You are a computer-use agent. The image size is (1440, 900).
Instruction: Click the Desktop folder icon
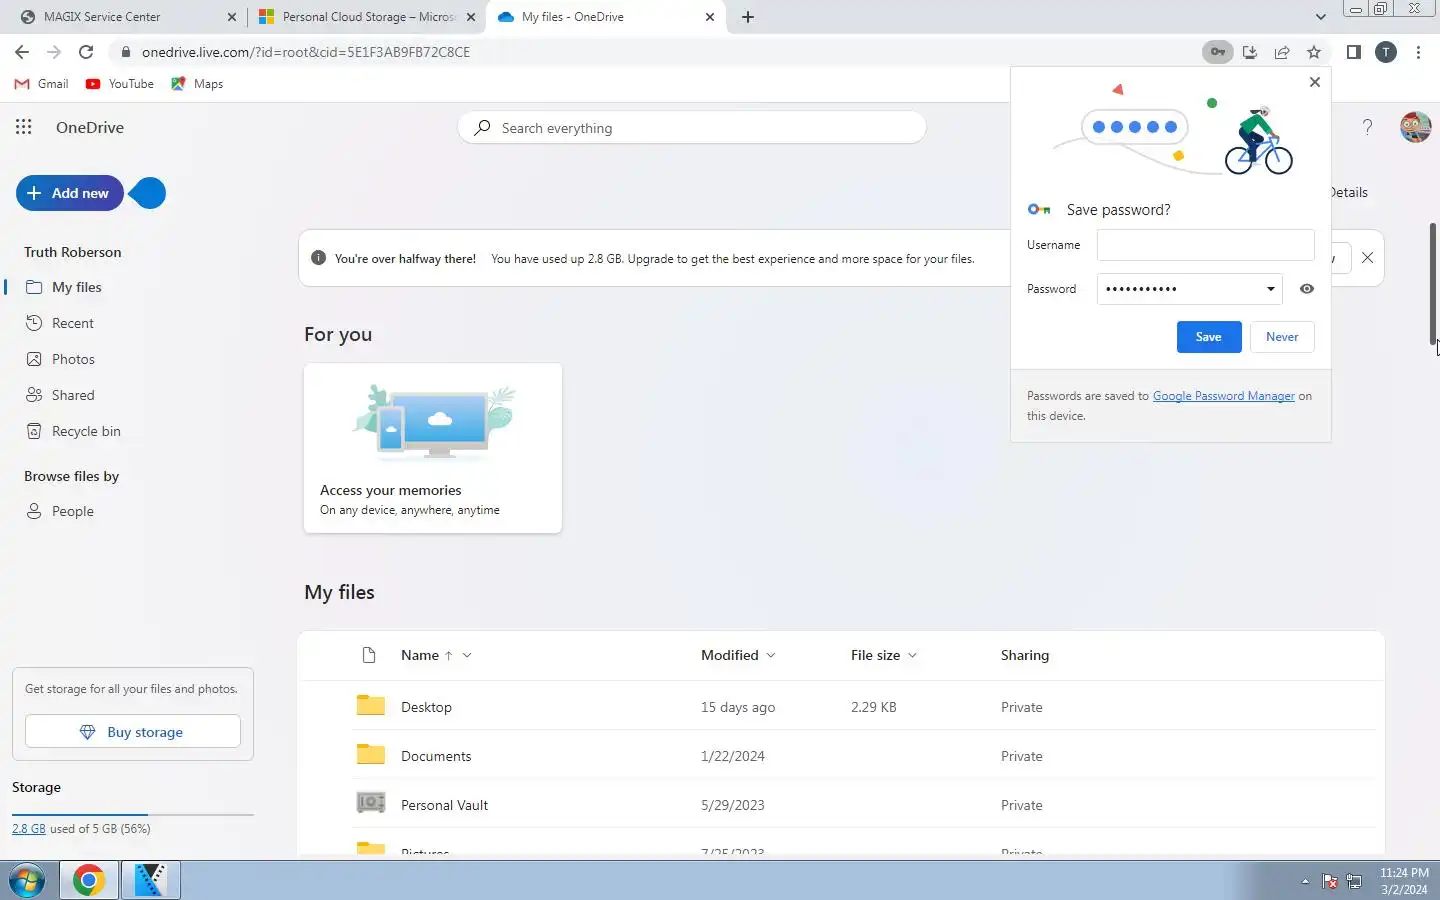[371, 705]
